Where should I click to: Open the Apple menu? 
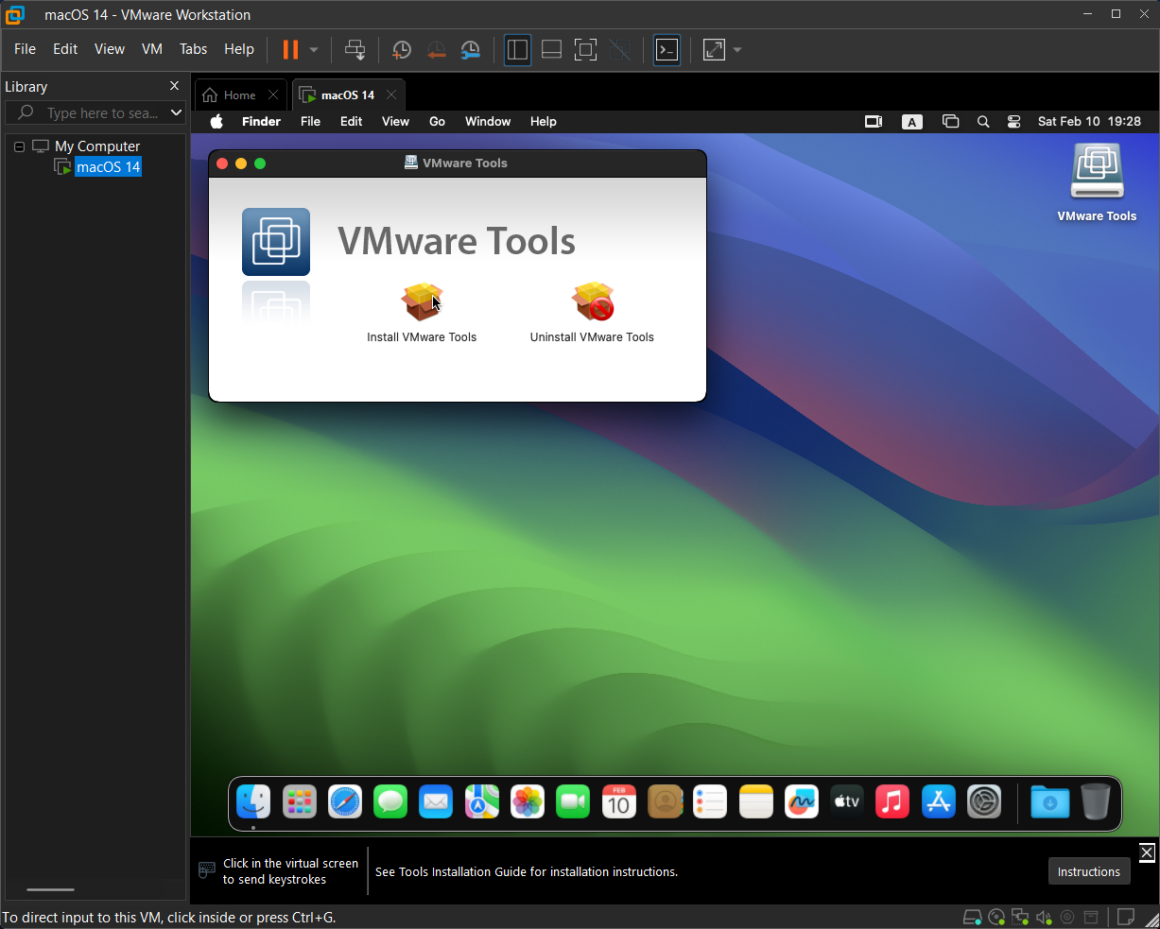(217, 121)
